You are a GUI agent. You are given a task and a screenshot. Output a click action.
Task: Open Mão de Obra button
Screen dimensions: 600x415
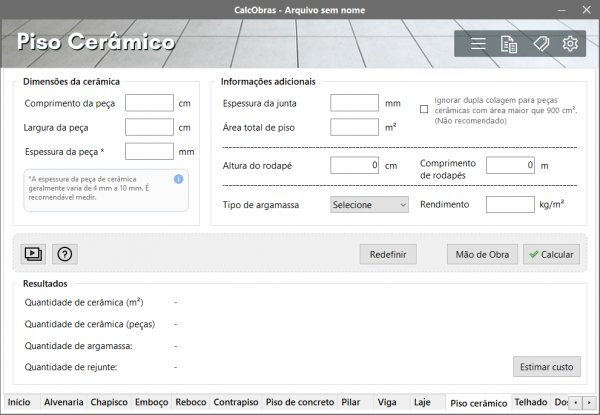[482, 254]
